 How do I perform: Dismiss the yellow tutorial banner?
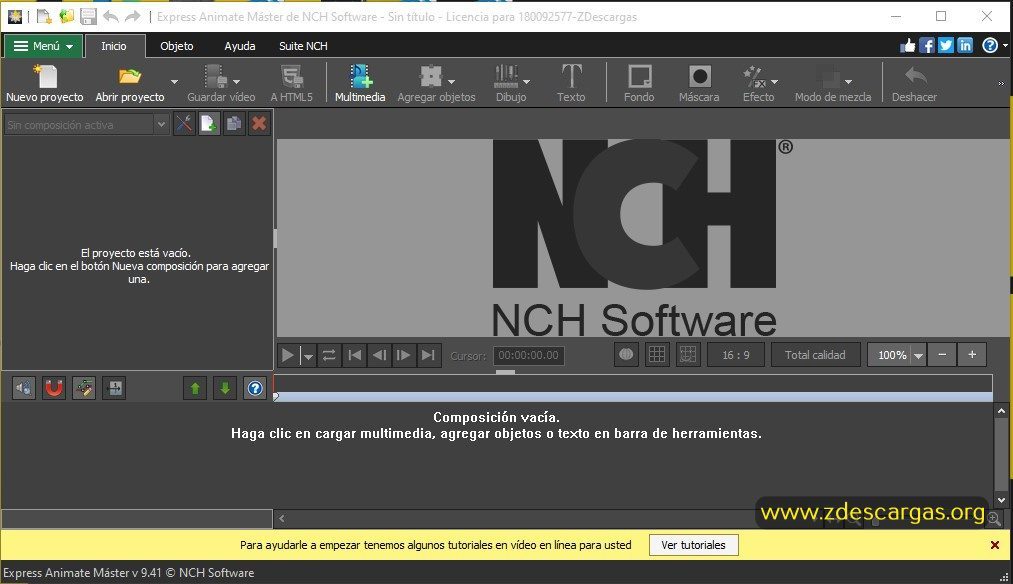pyautogui.click(x=995, y=545)
